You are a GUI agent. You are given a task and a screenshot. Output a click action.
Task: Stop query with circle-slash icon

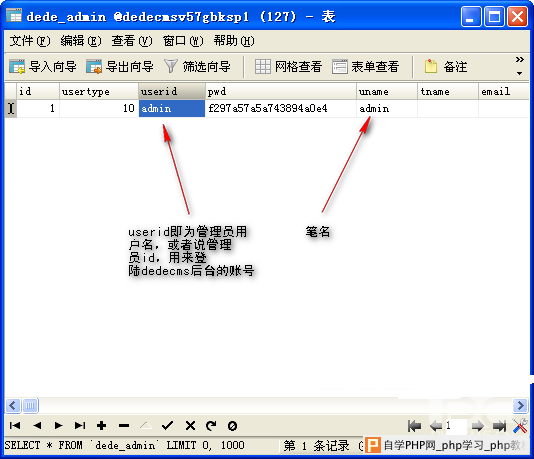click(x=233, y=426)
